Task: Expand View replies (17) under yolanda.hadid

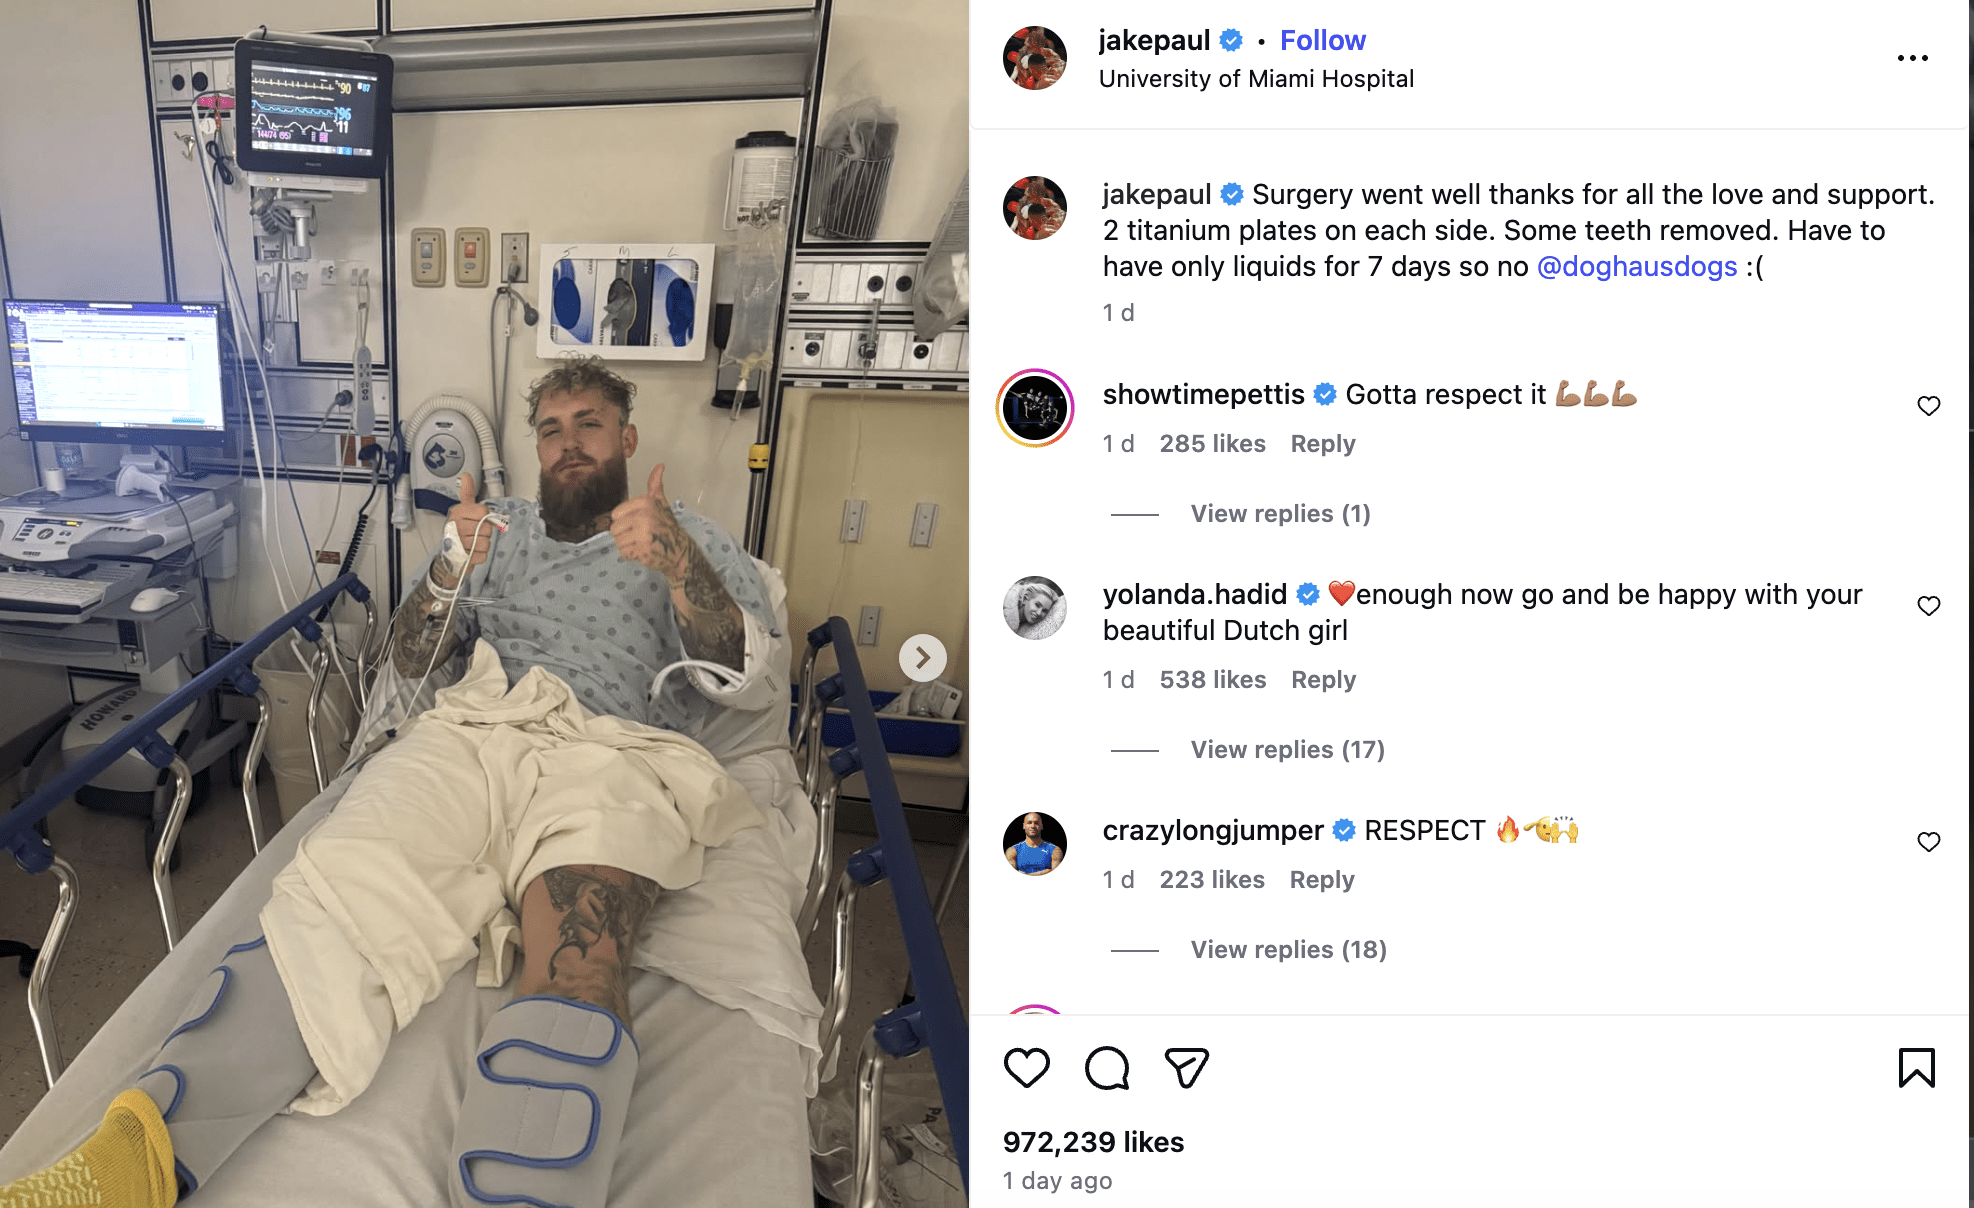Action: [1287, 750]
